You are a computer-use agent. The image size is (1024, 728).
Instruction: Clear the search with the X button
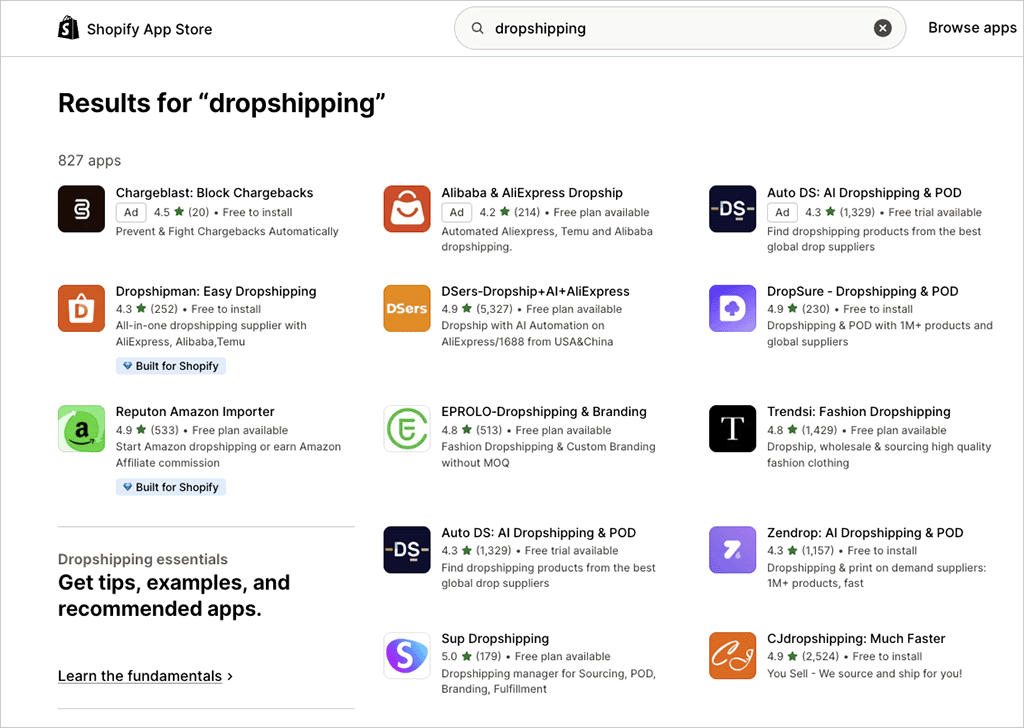(x=882, y=28)
